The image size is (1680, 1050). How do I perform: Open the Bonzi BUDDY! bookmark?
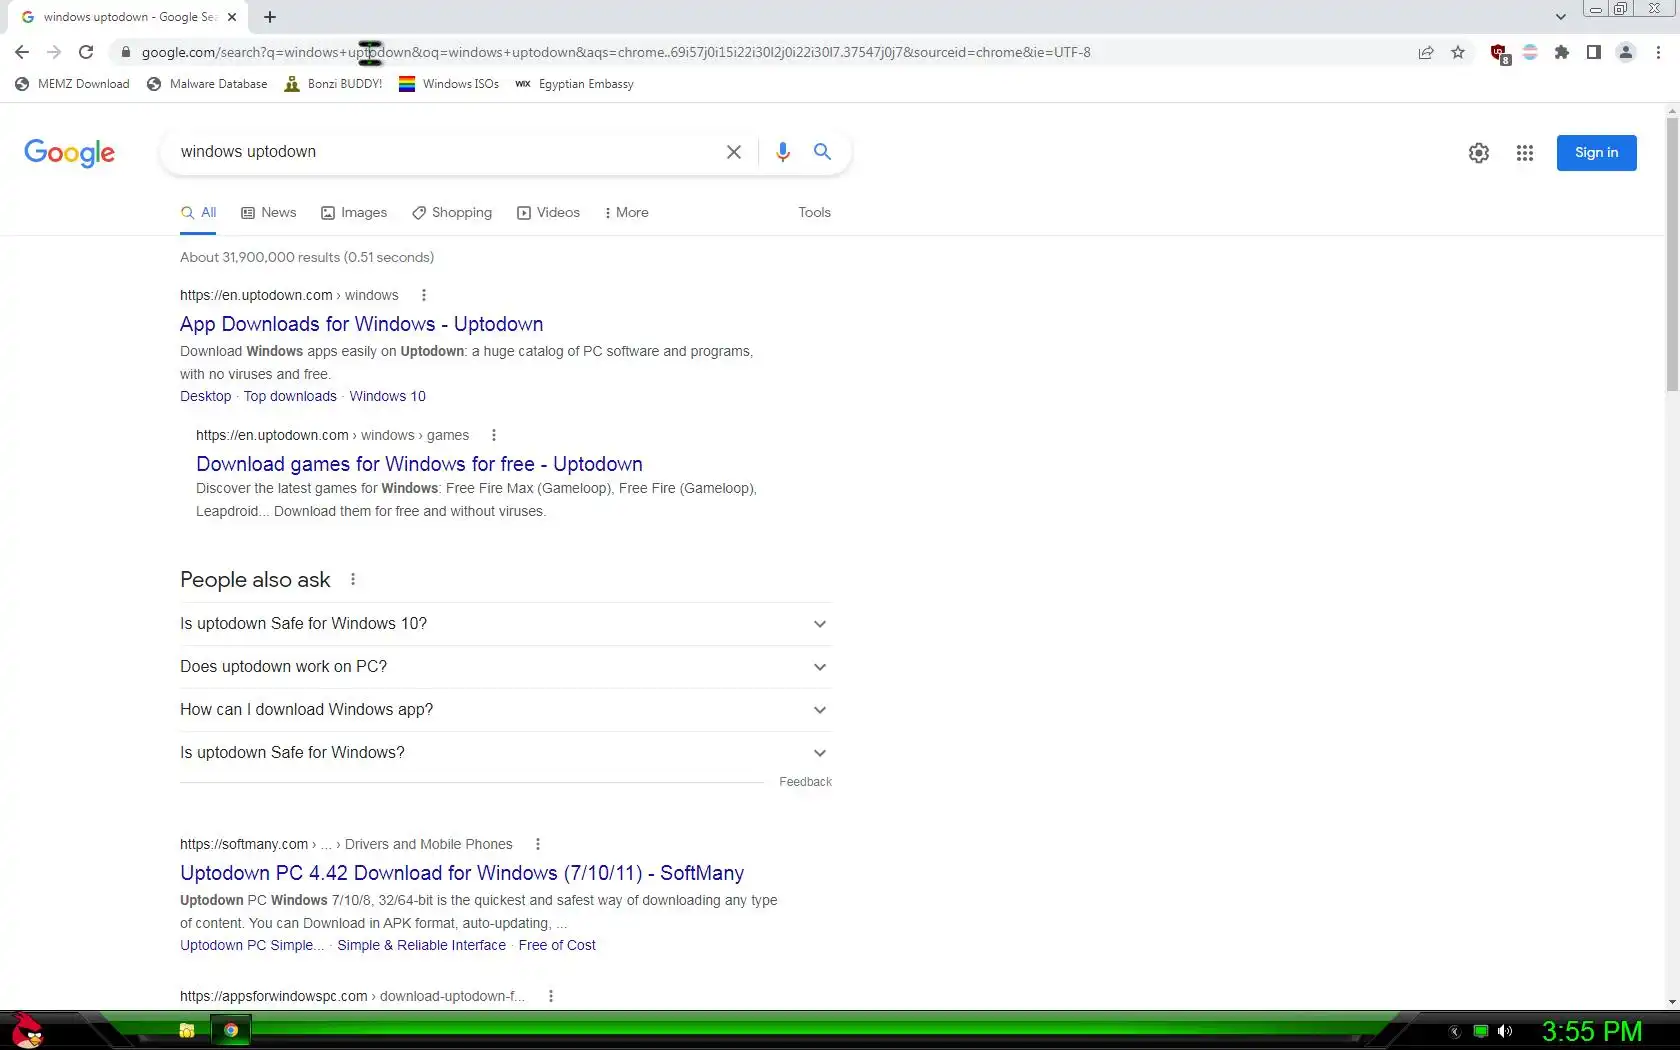pyautogui.click(x=333, y=84)
